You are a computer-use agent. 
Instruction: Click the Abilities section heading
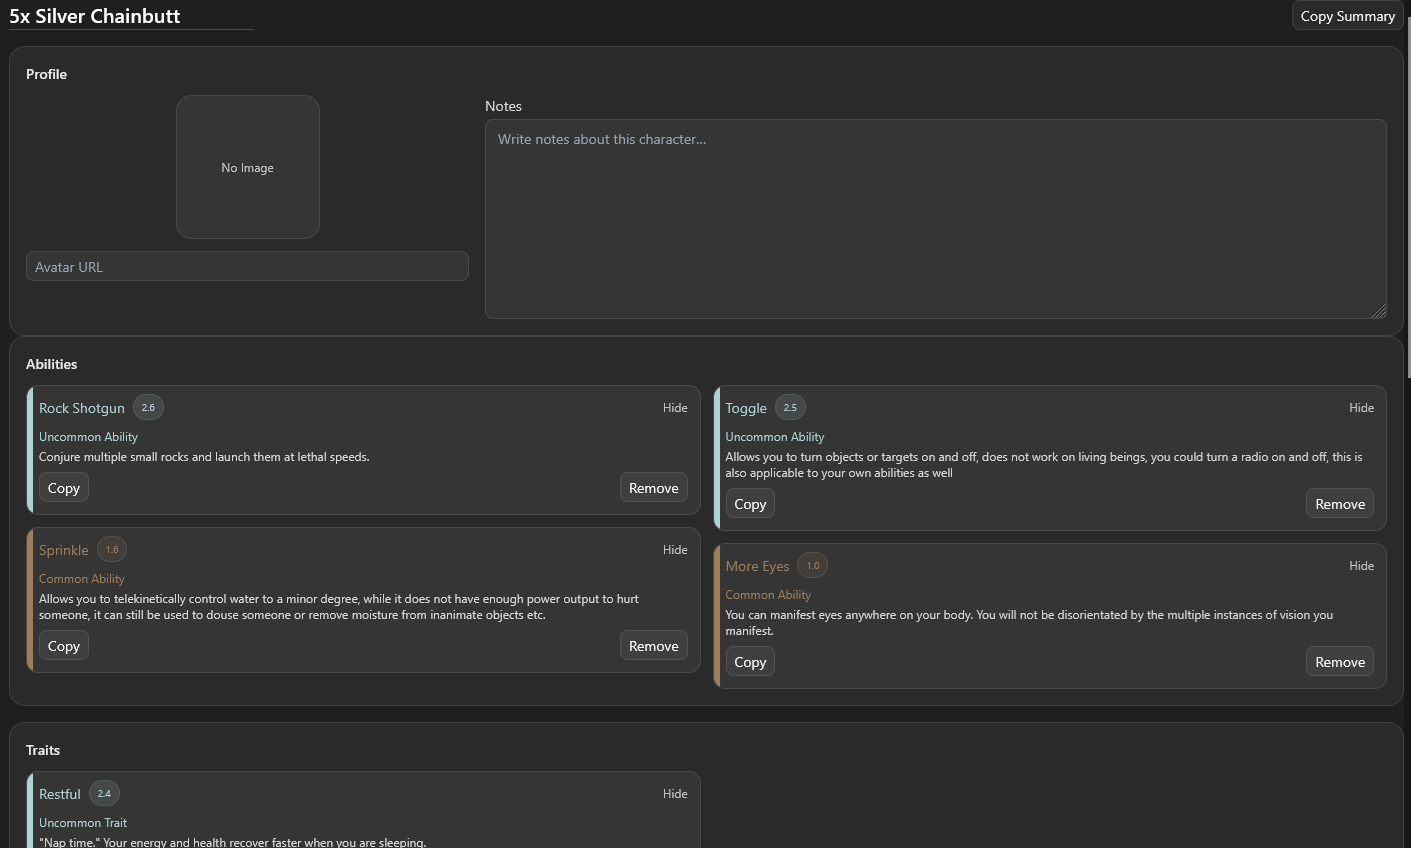click(52, 364)
